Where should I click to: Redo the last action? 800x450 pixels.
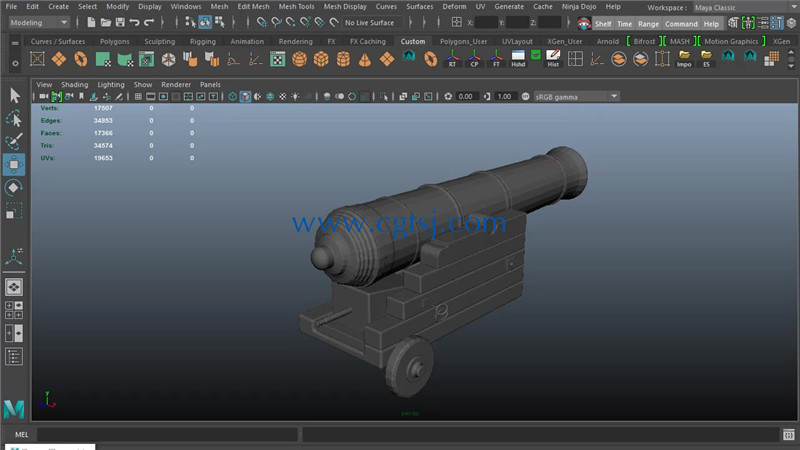[x=149, y=22]
